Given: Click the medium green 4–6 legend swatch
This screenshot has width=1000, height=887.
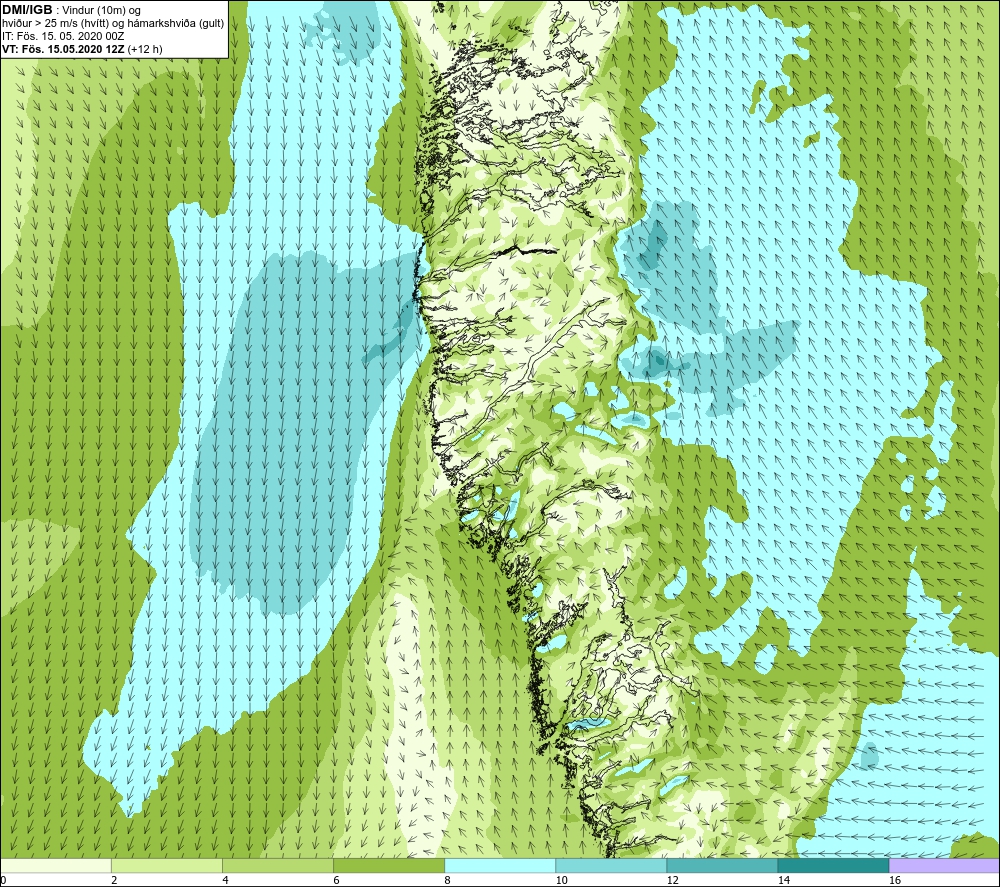Looking at the screenshot, I should point(278,865).
